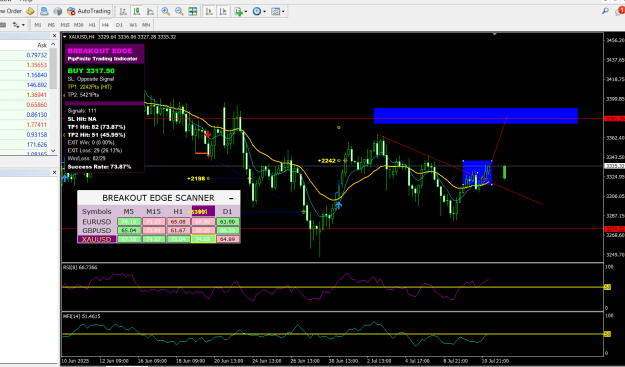This screenshot has height=367, width=625.
Task: Expand the periods dropdown arrow
Action: (264, 12)
